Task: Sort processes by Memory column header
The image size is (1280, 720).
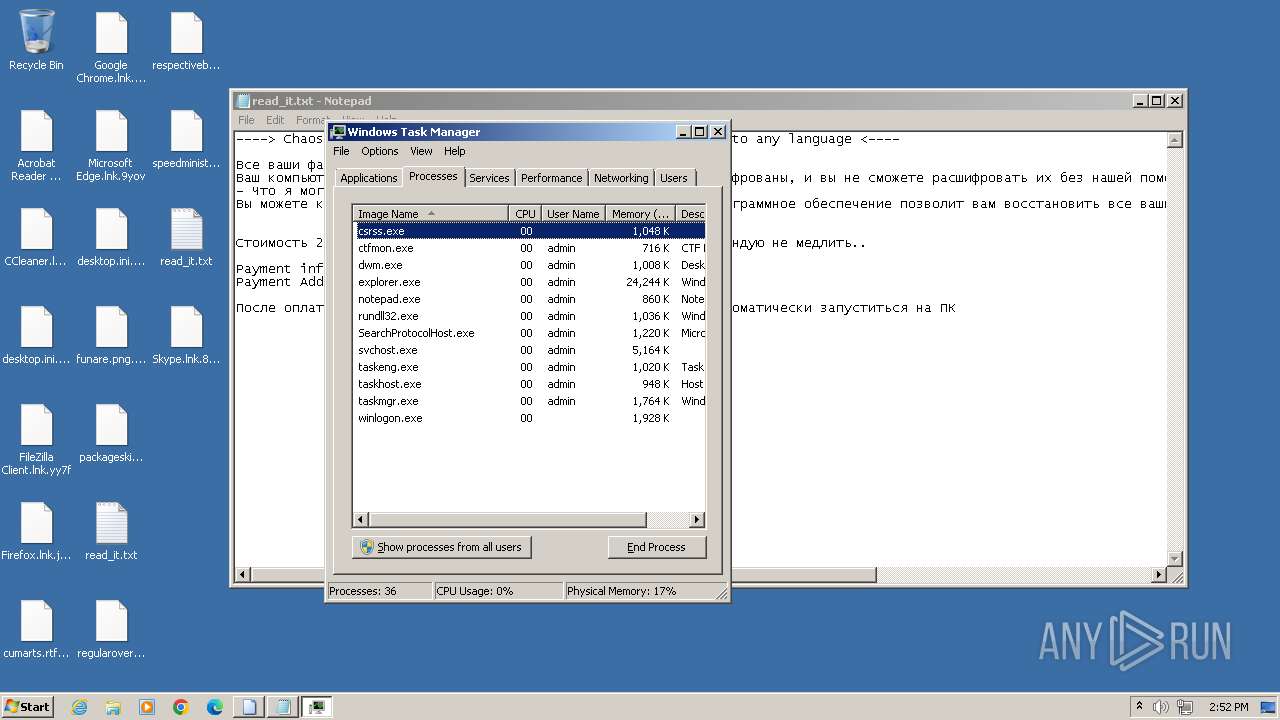Action: click(x=640, y=213)
